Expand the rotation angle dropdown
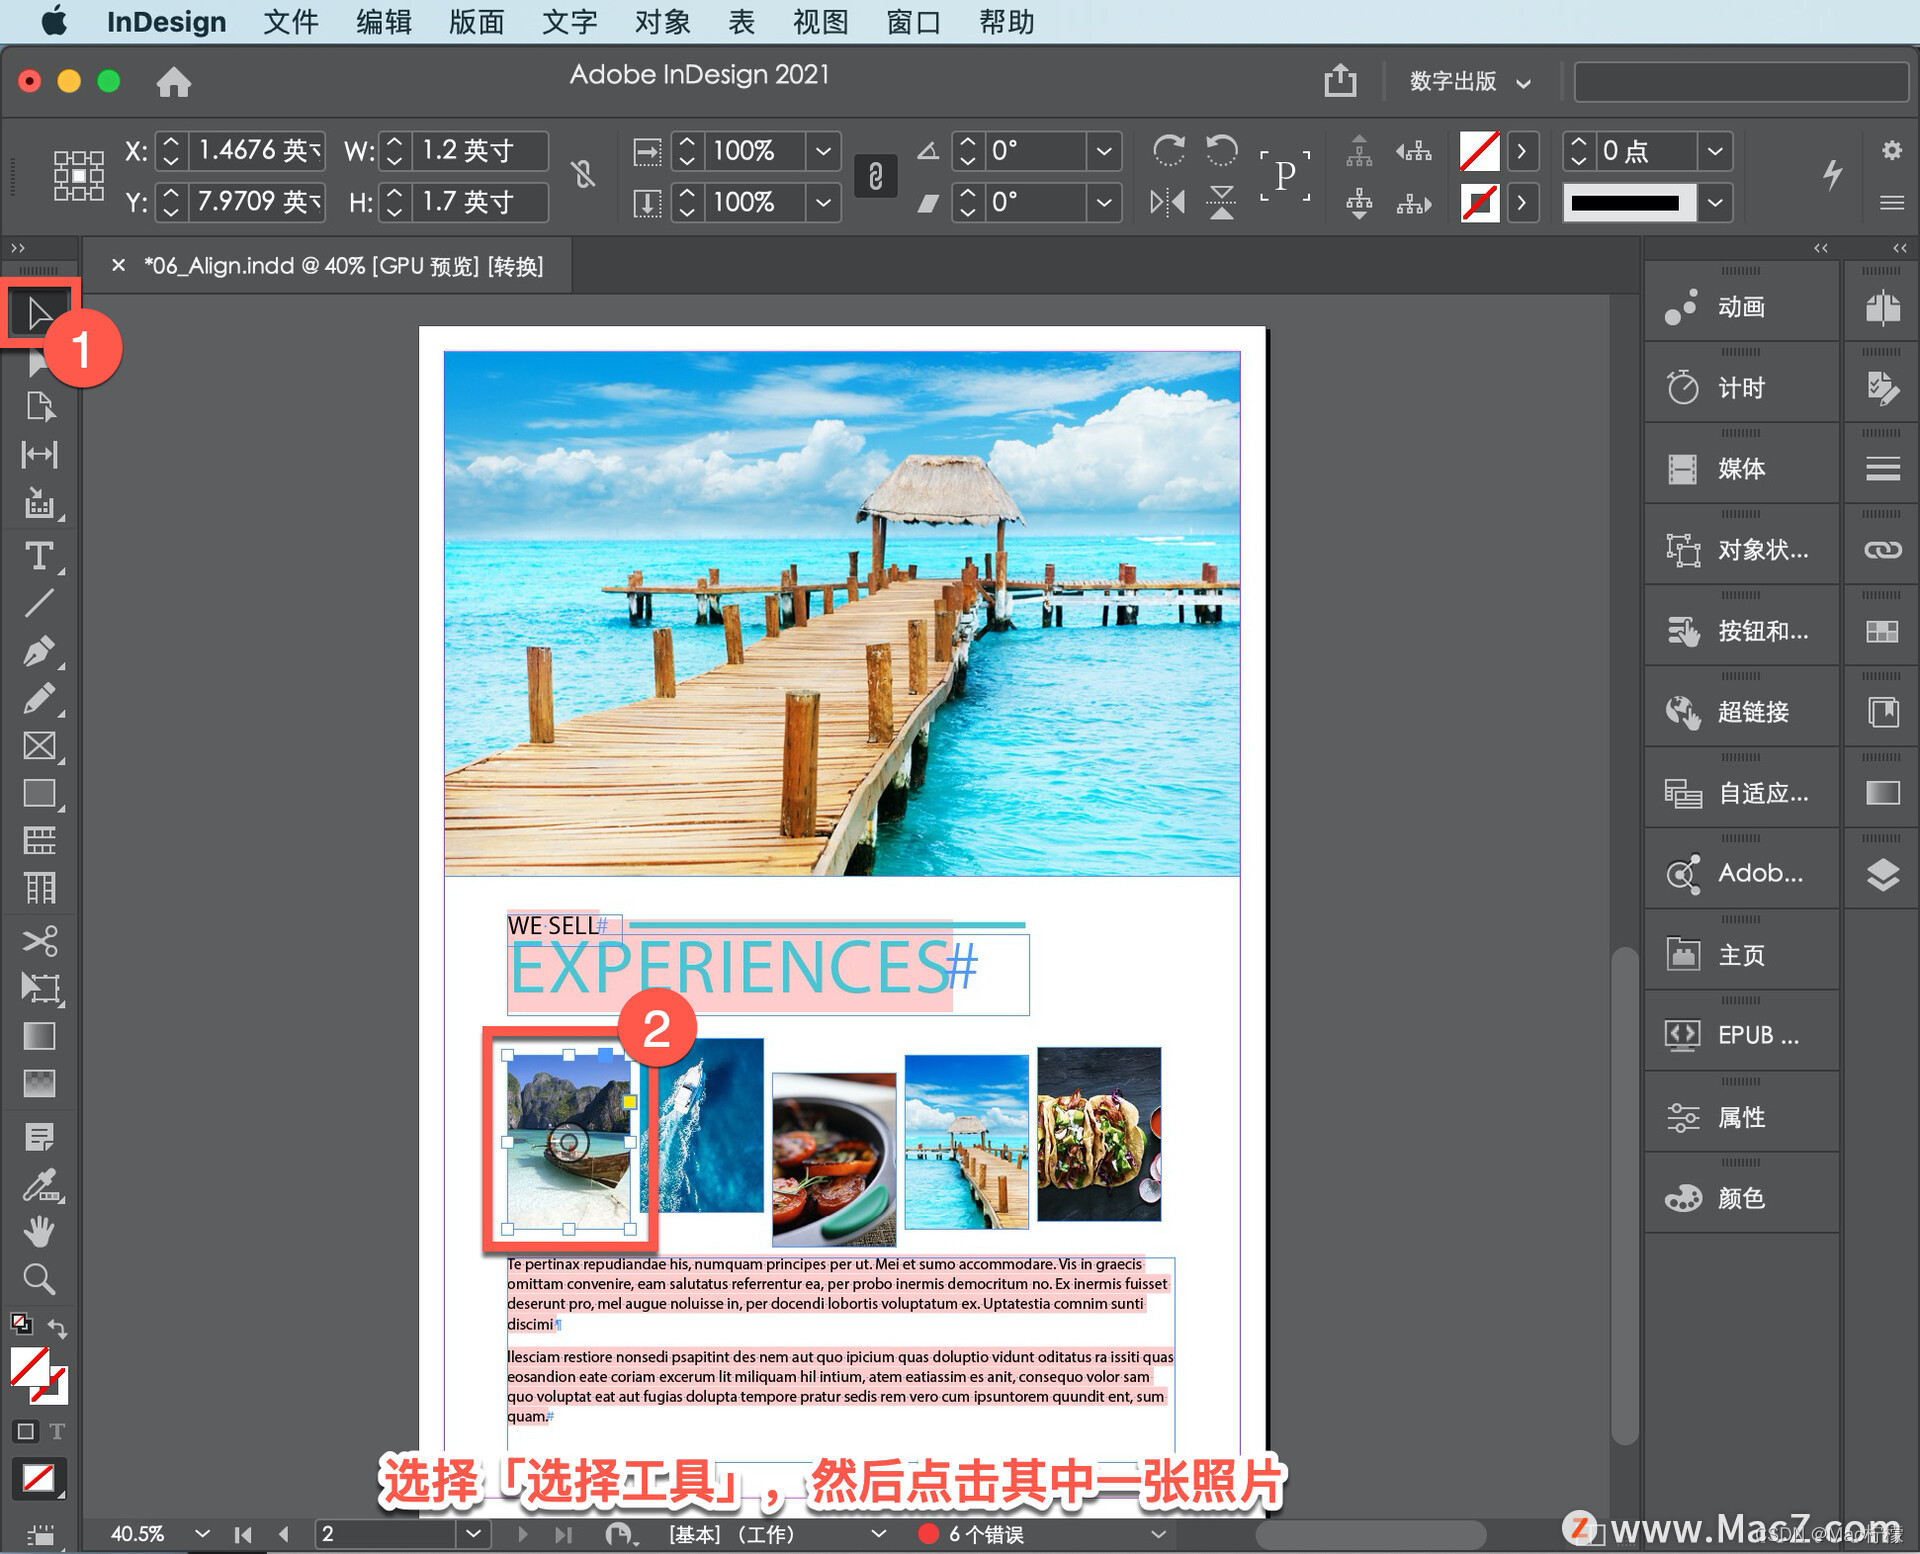1920x1554 pixels. (1104, 151)
